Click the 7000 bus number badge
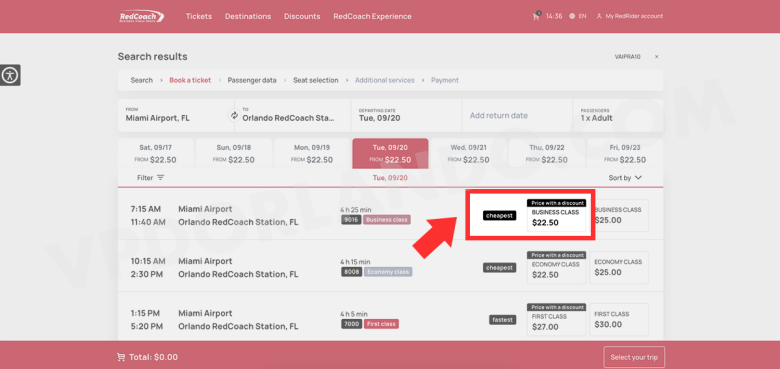780x369 pixels. 352,324
